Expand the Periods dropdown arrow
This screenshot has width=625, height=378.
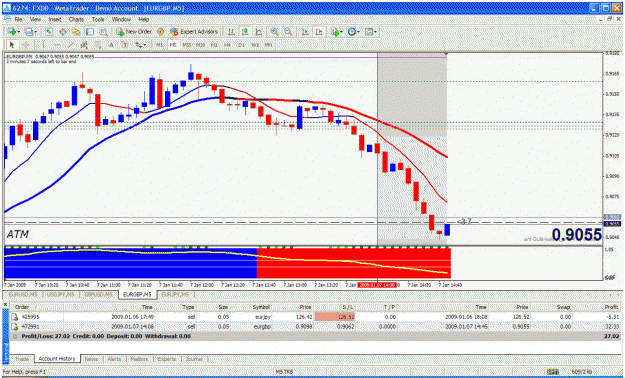click(358, 32)
